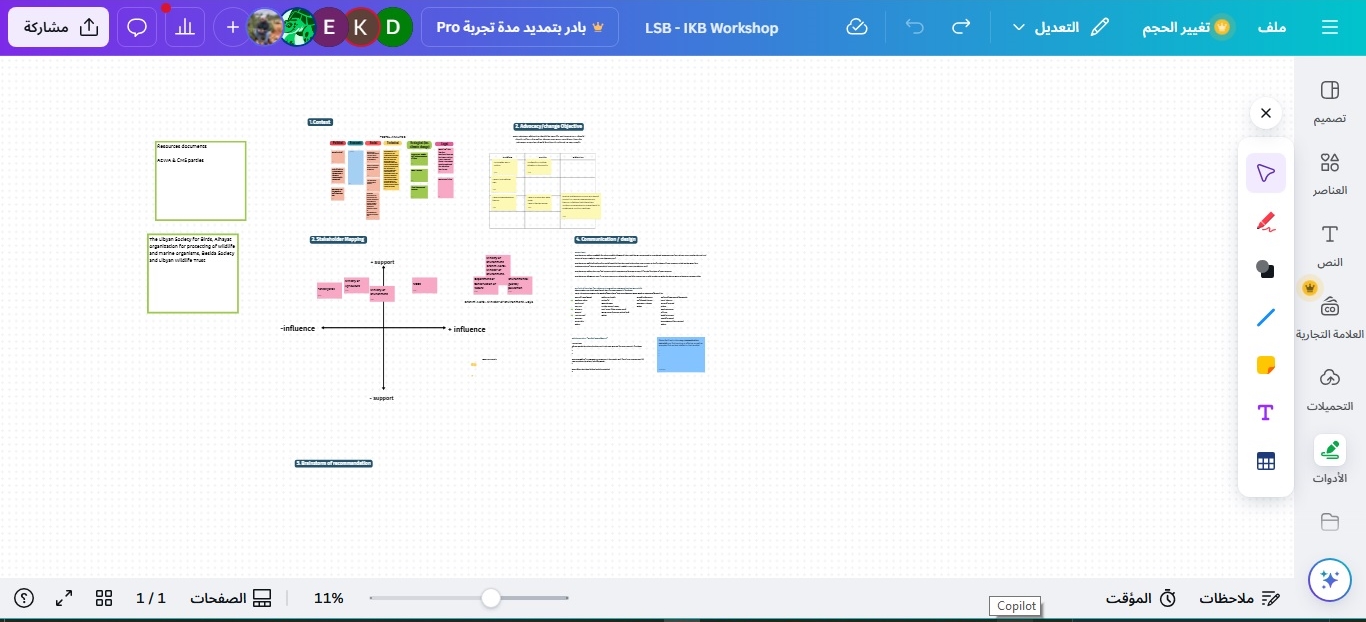
Task: Click the مشاركة share button
Action: pos(59,27)
